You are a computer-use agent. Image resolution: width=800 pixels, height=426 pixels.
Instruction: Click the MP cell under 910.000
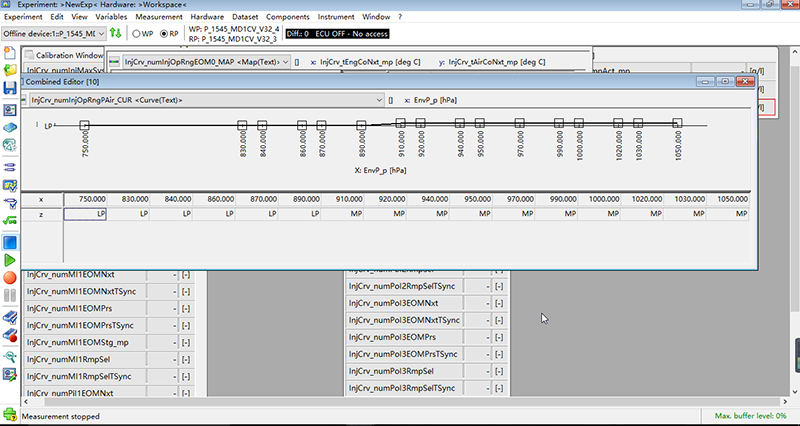pyautogui.click(x=342, y=214)
